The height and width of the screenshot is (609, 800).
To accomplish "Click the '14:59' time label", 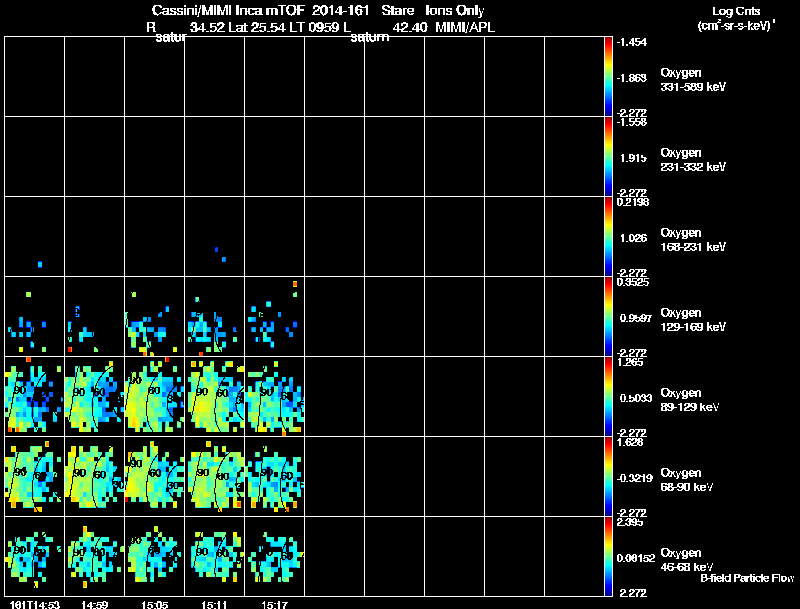I will [x=94, y=605].
